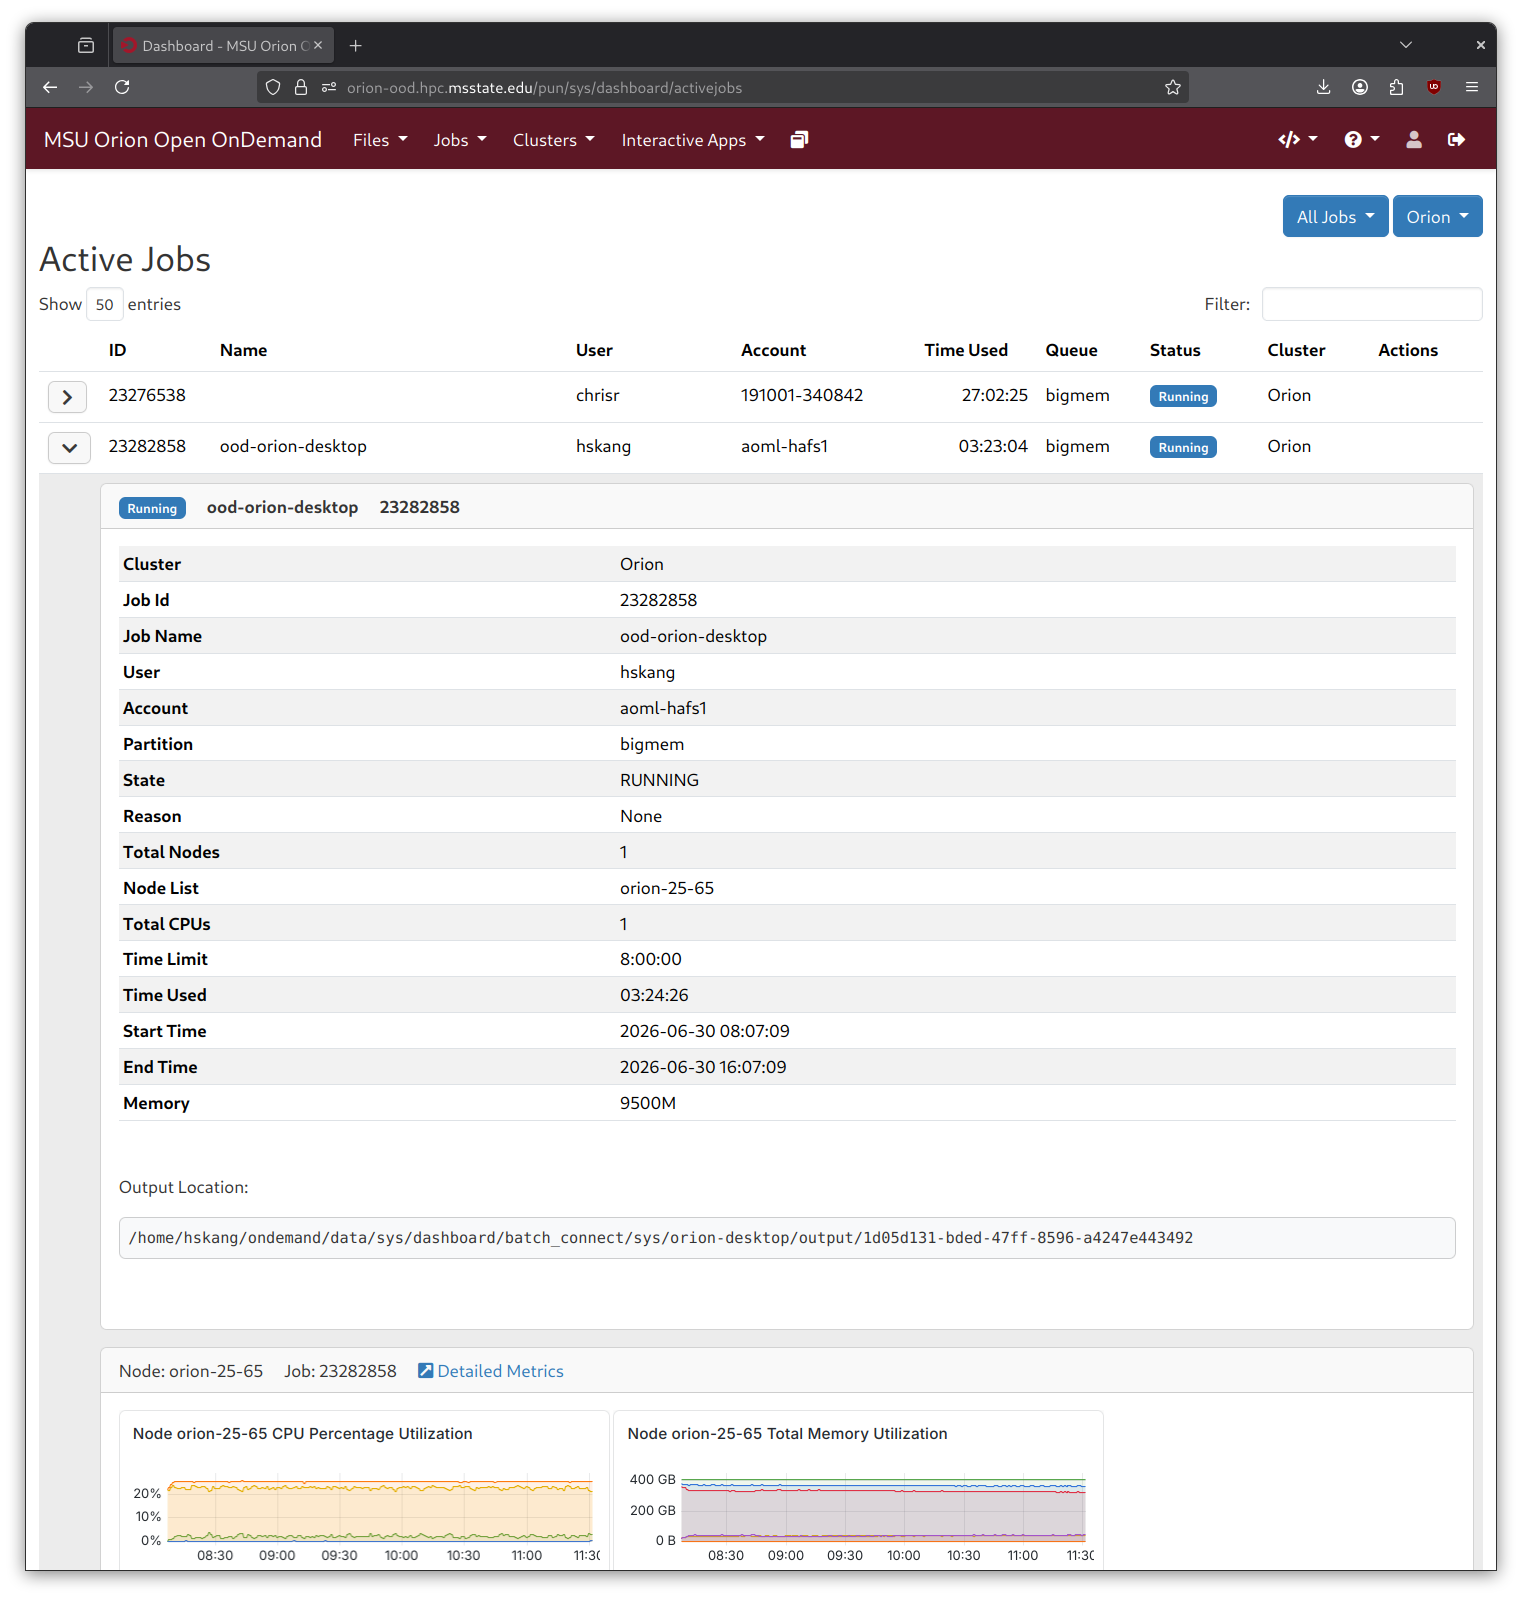Viewport: 1522px width, 1599px height.
Task: Open the All Jobs dropdown
Action: 1335,217
